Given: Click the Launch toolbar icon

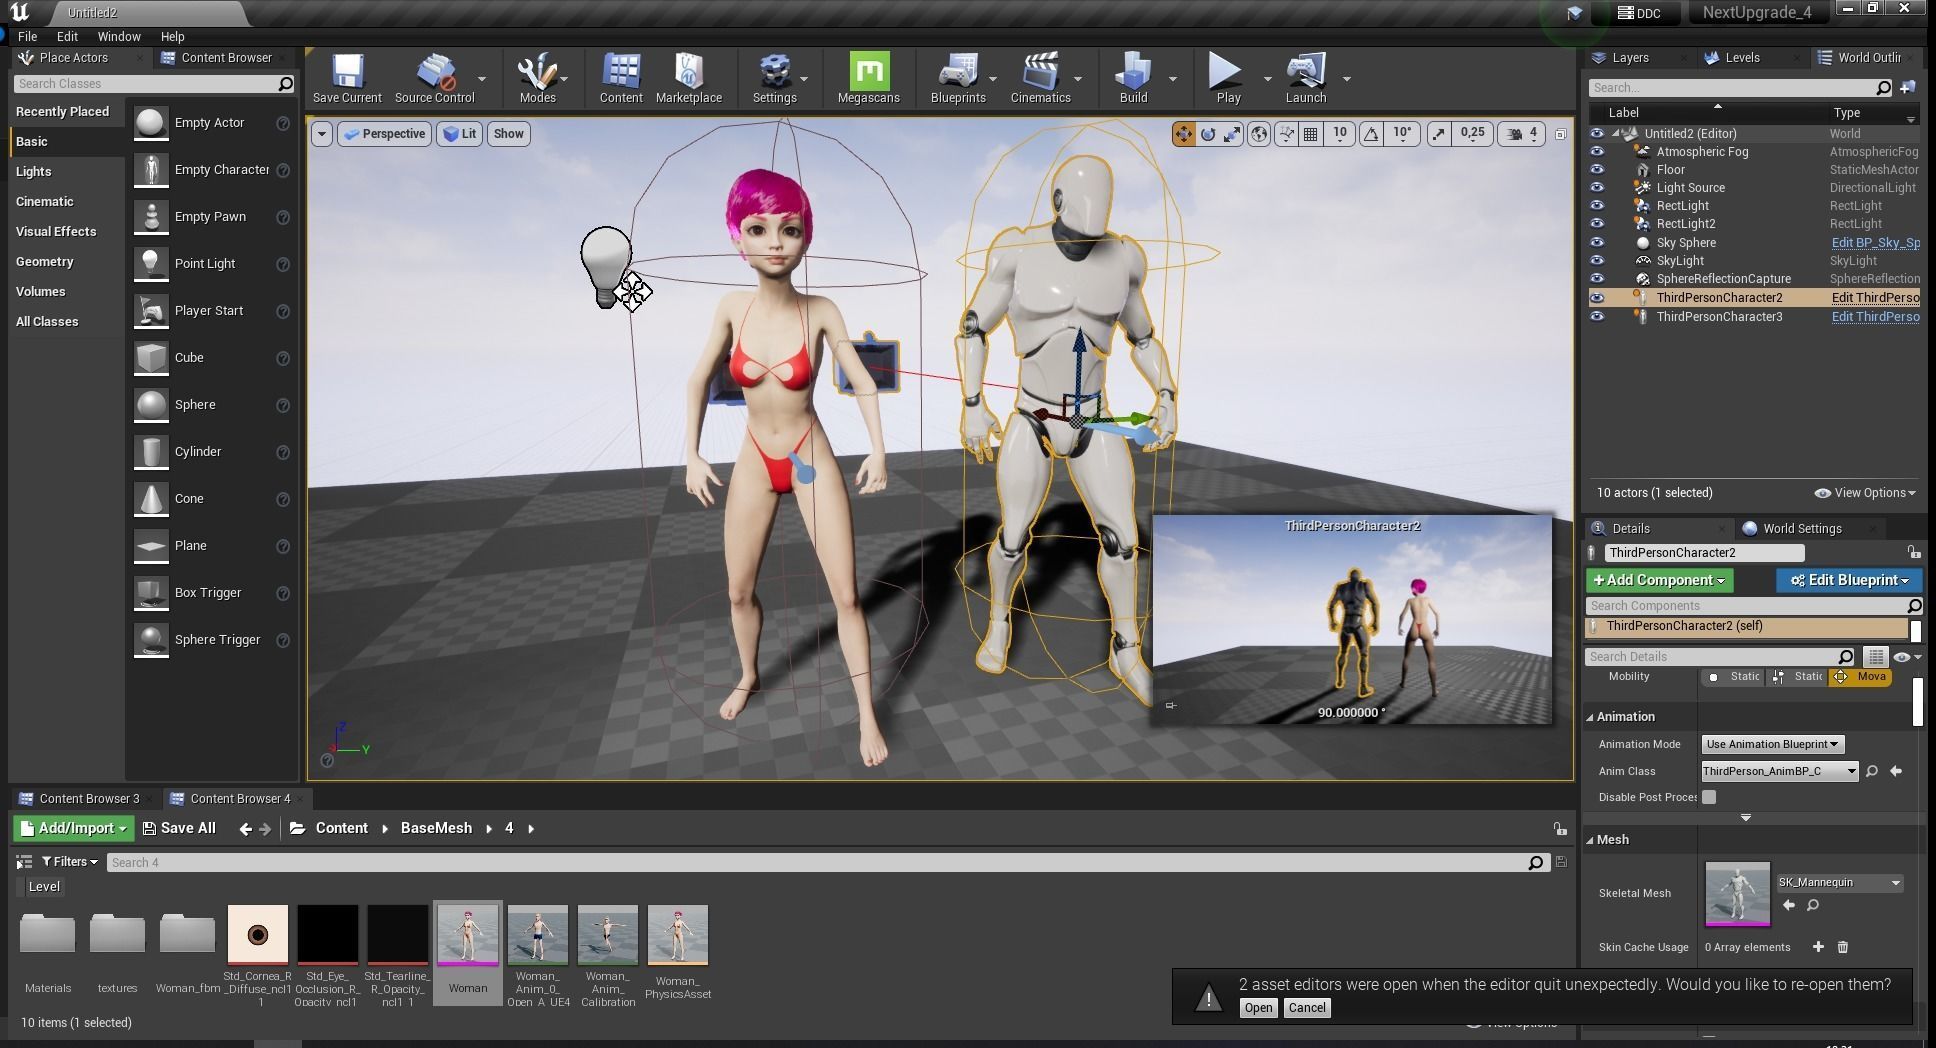Looking at the screenshot, I should pyautogui.click(x=1306, y=78).
